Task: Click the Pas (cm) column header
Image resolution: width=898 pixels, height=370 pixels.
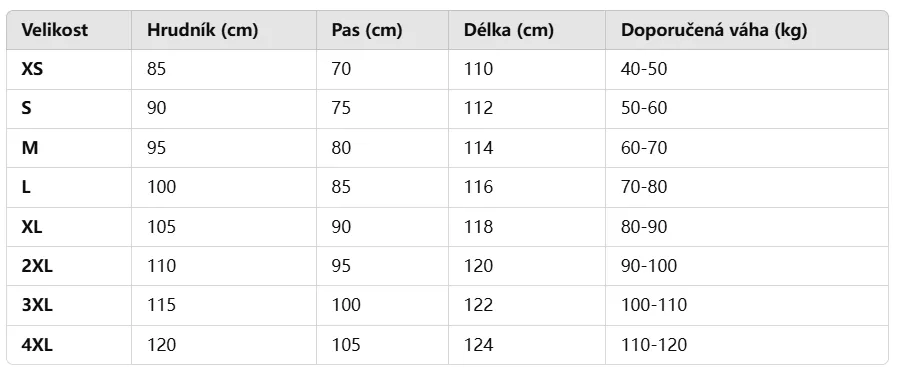Action: point(367,30)
